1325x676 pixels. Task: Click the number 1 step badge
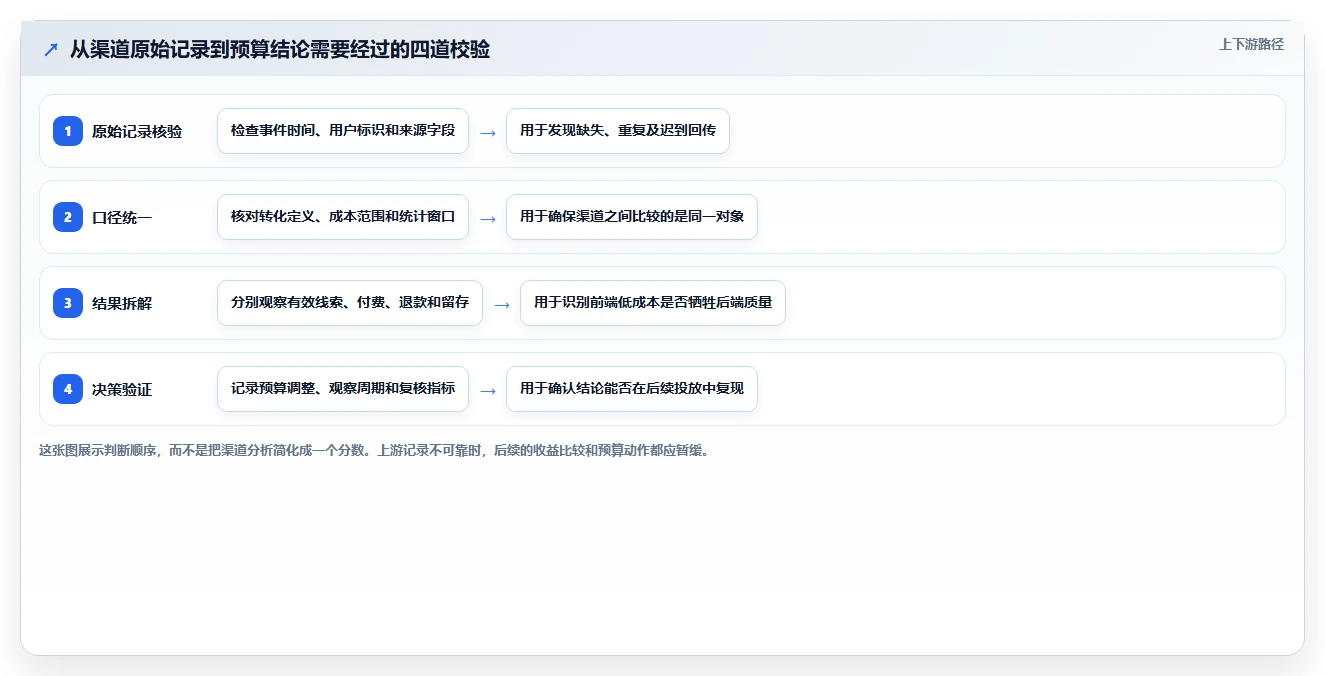(68, 131)
